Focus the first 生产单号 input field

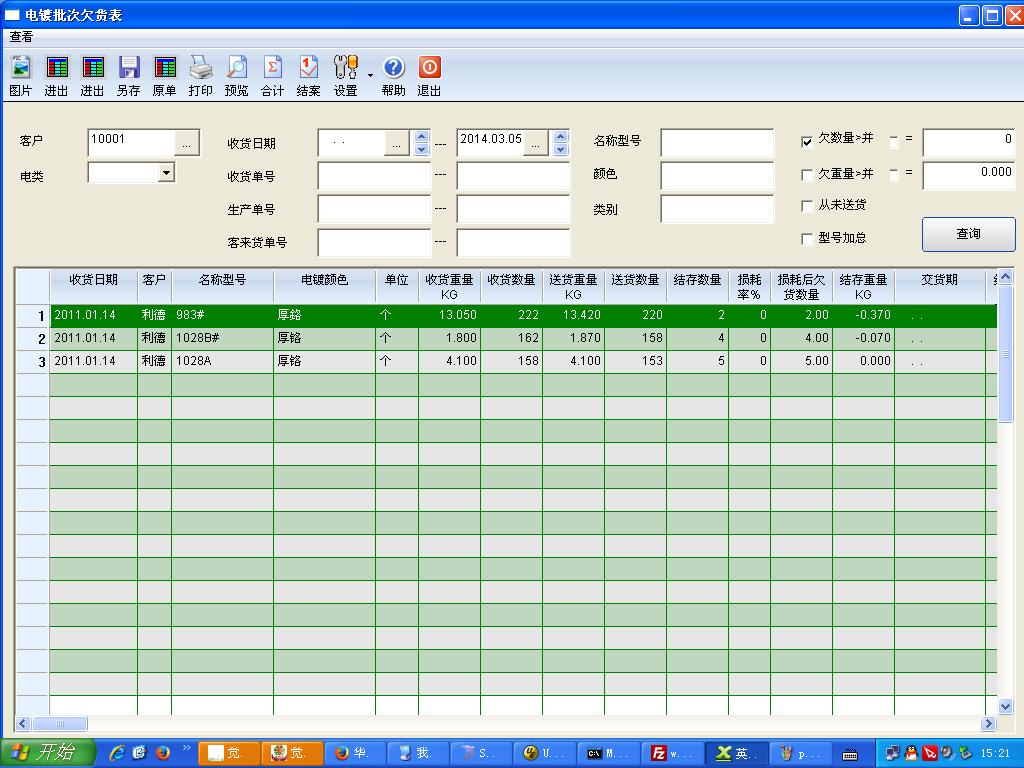point(374,210)
